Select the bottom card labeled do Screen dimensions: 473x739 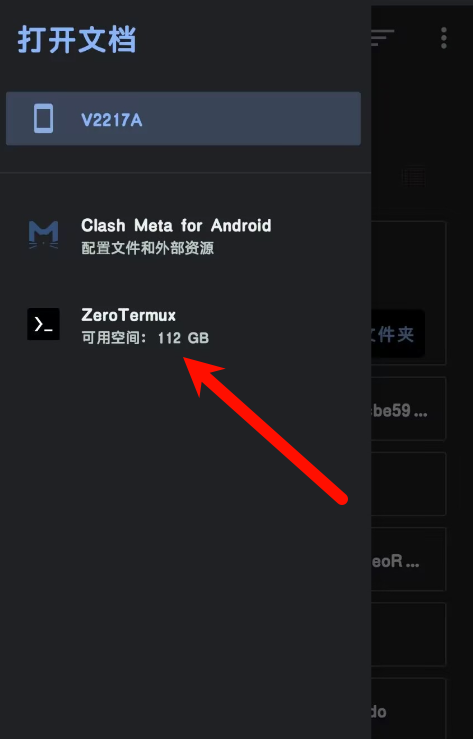click(x=408, y=708)
